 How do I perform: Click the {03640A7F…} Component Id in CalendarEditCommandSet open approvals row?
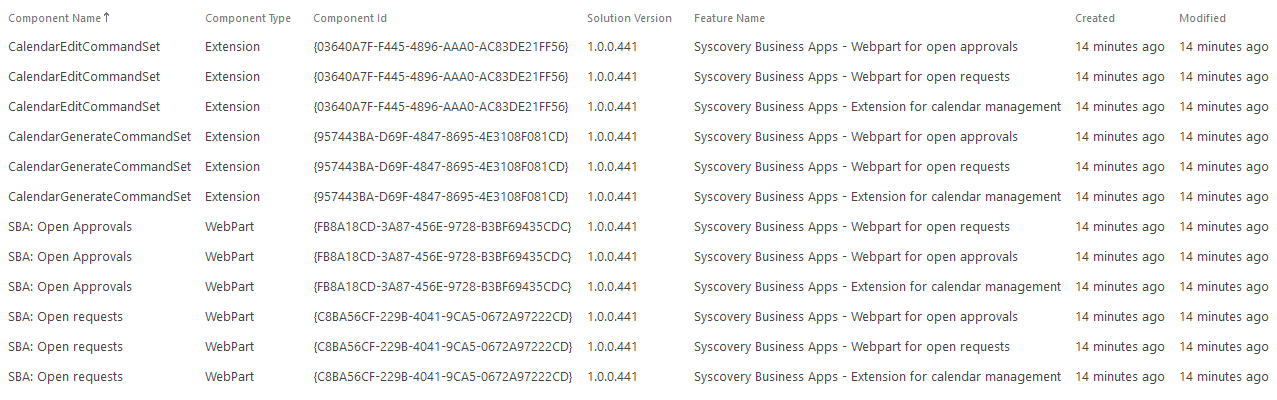pyautogui.click(x=441, y=47)
